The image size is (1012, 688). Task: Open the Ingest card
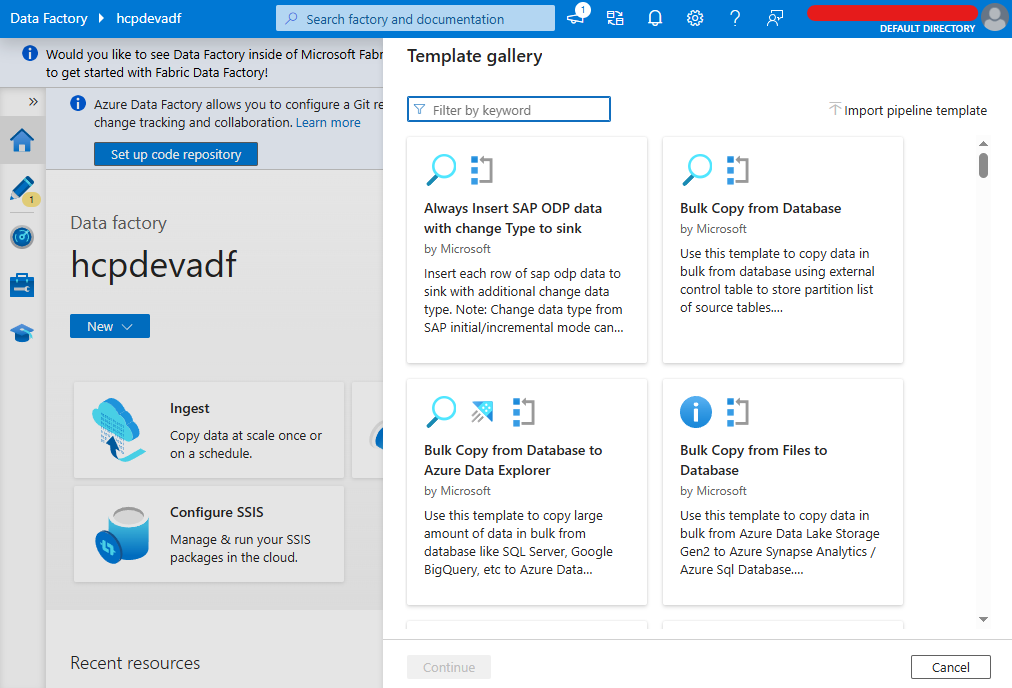[x=209, y=430]
